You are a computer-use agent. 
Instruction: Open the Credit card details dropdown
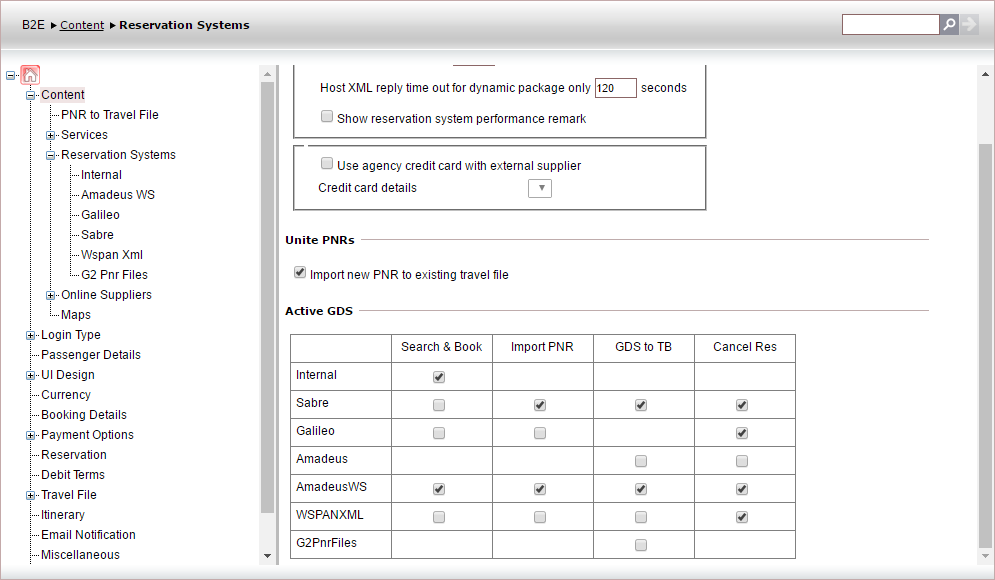pos(540,188)
